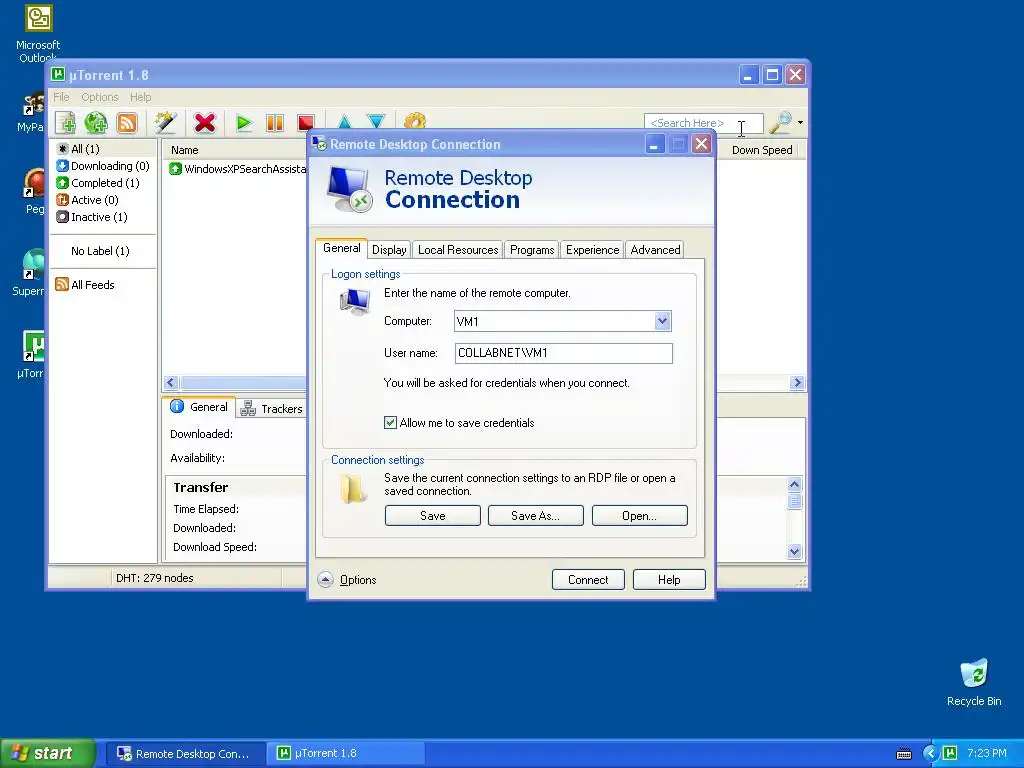Click the µTorrent 1.8 taskbar button
The width and height of the screenshot is (1024, 768).
pyautogui.click(x=347, y=753)
